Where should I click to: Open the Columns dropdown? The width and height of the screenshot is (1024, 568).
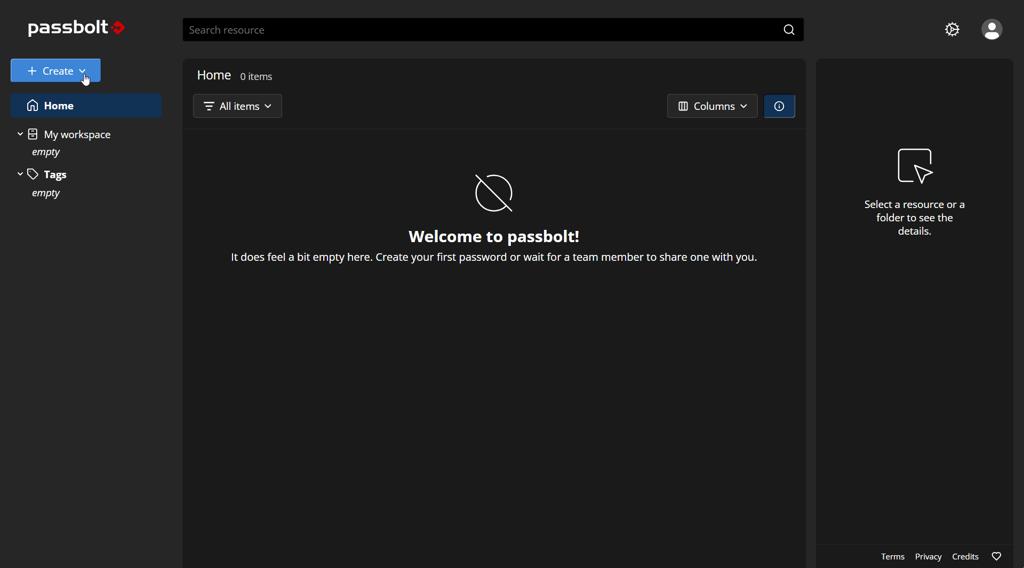(712, 106)
